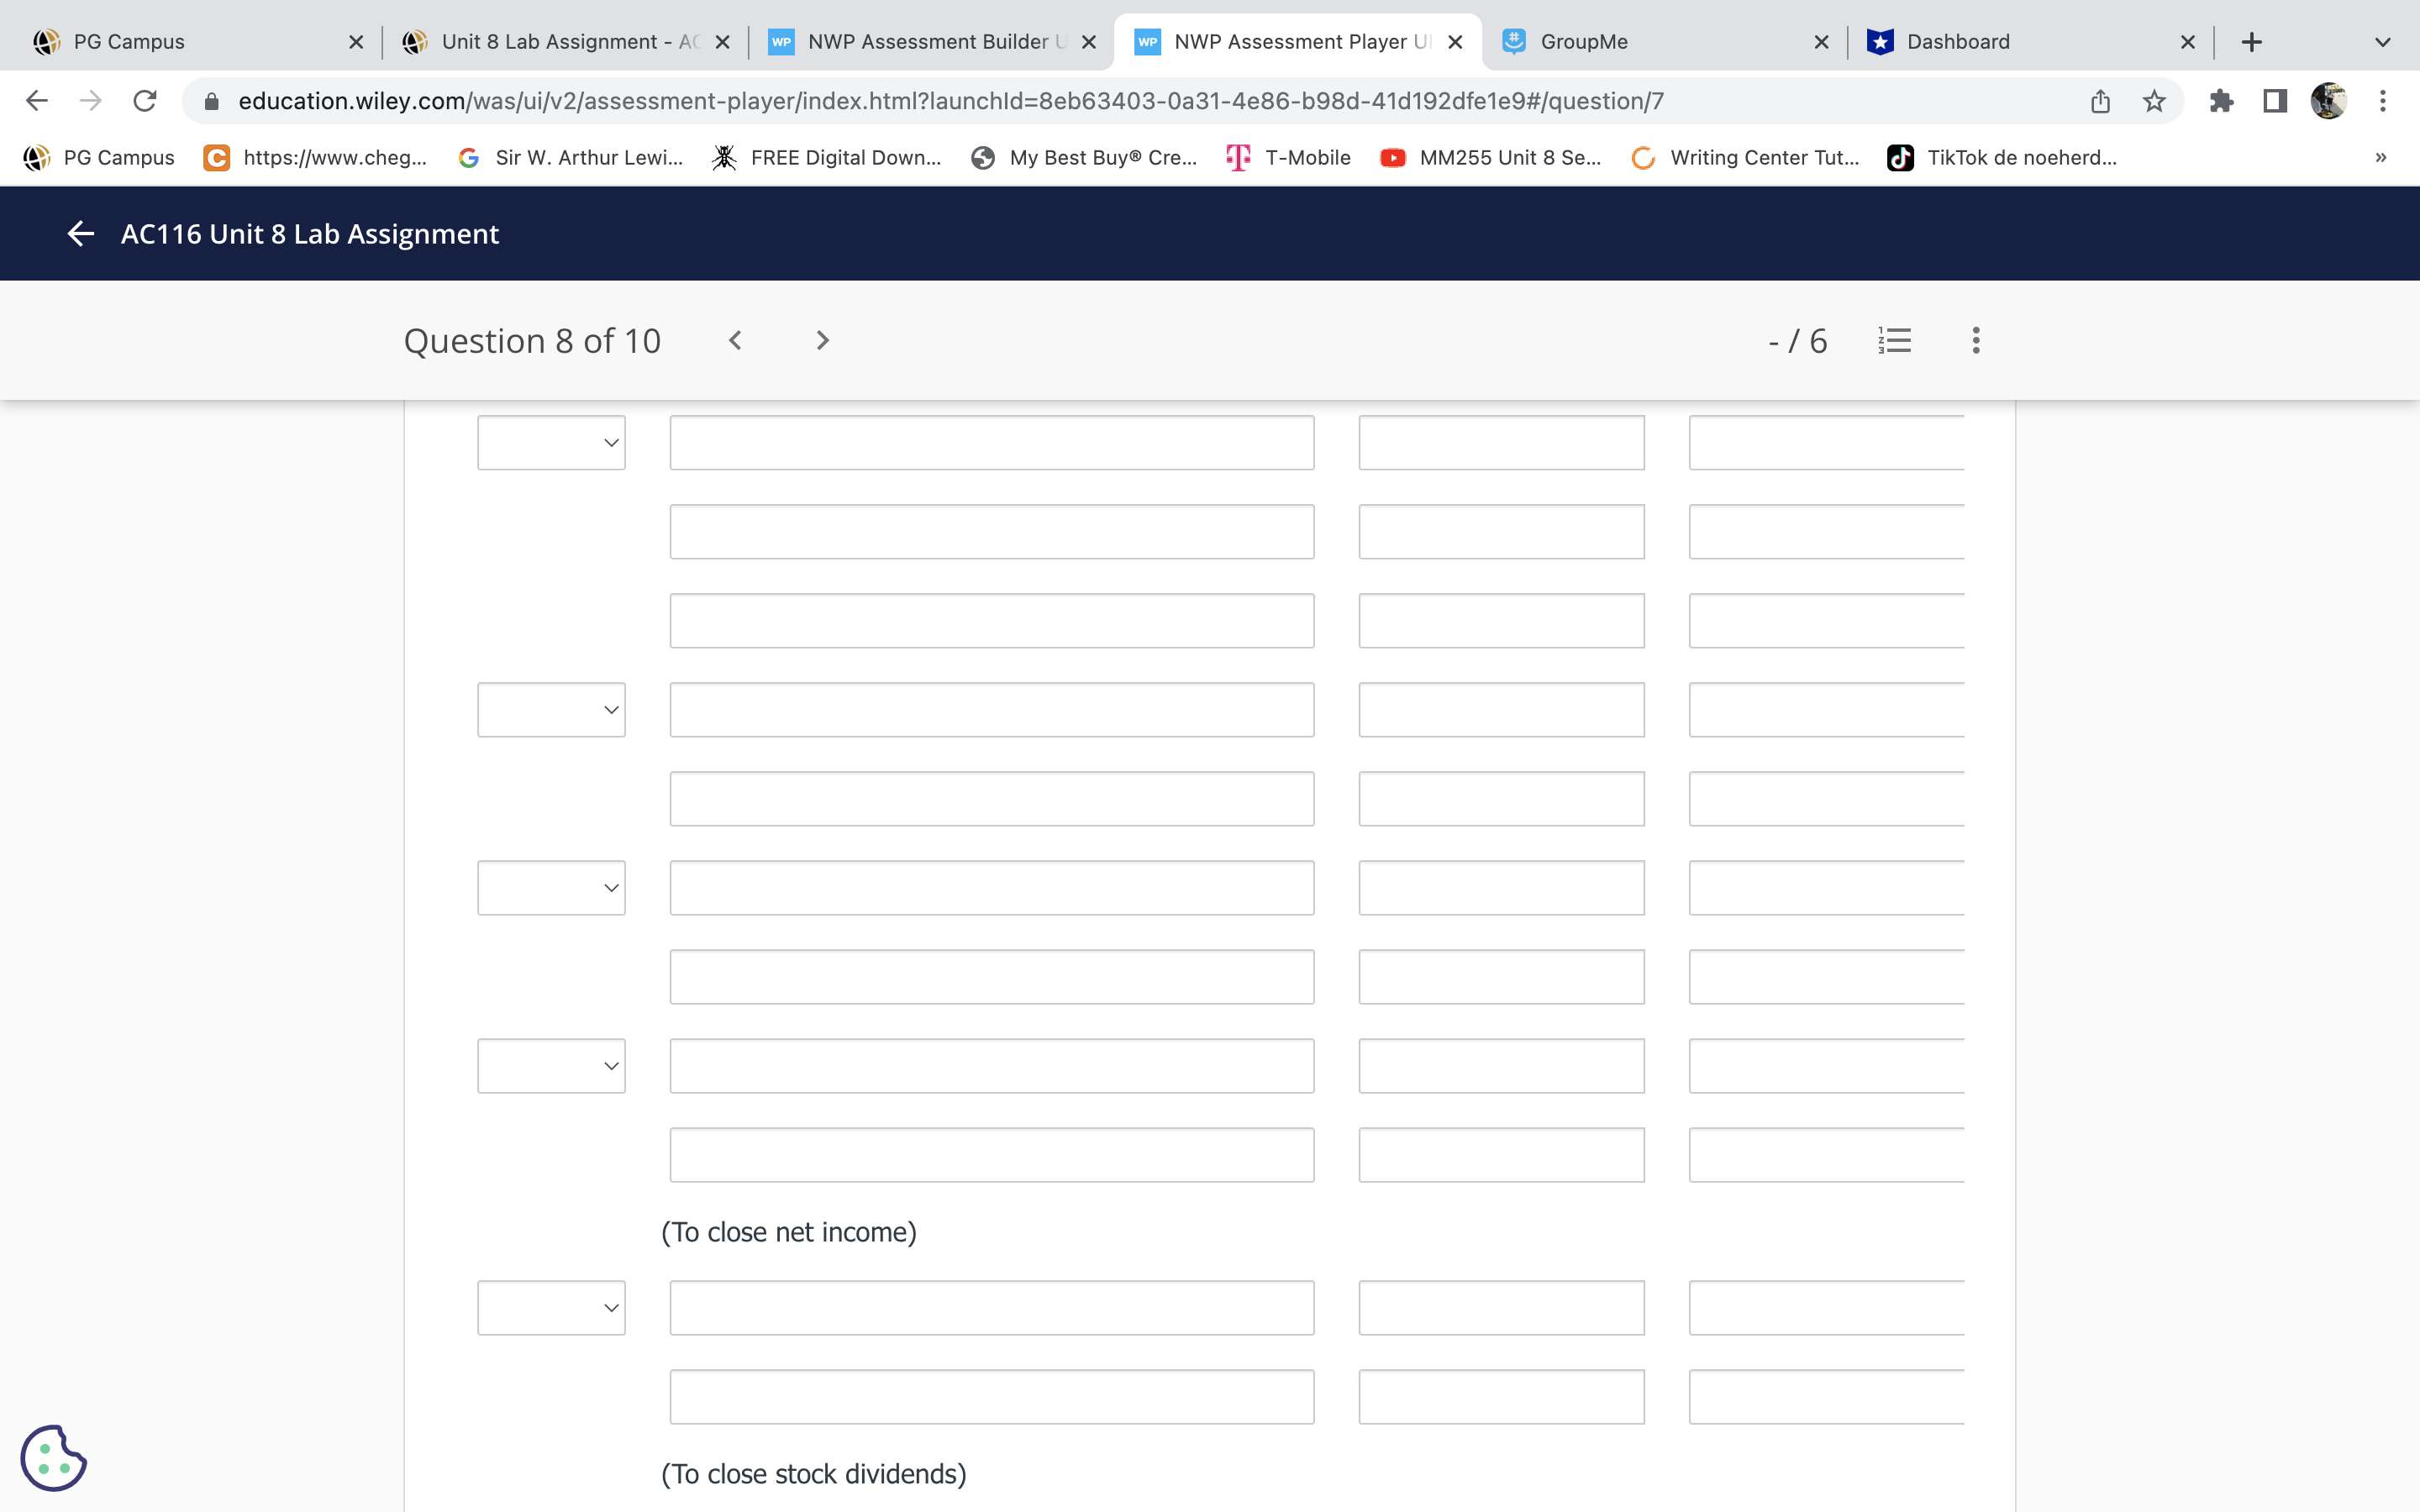Return to assignment list via back arrow
Viewport: 2420px width, 1512px height.
click(x=80, y=233)
